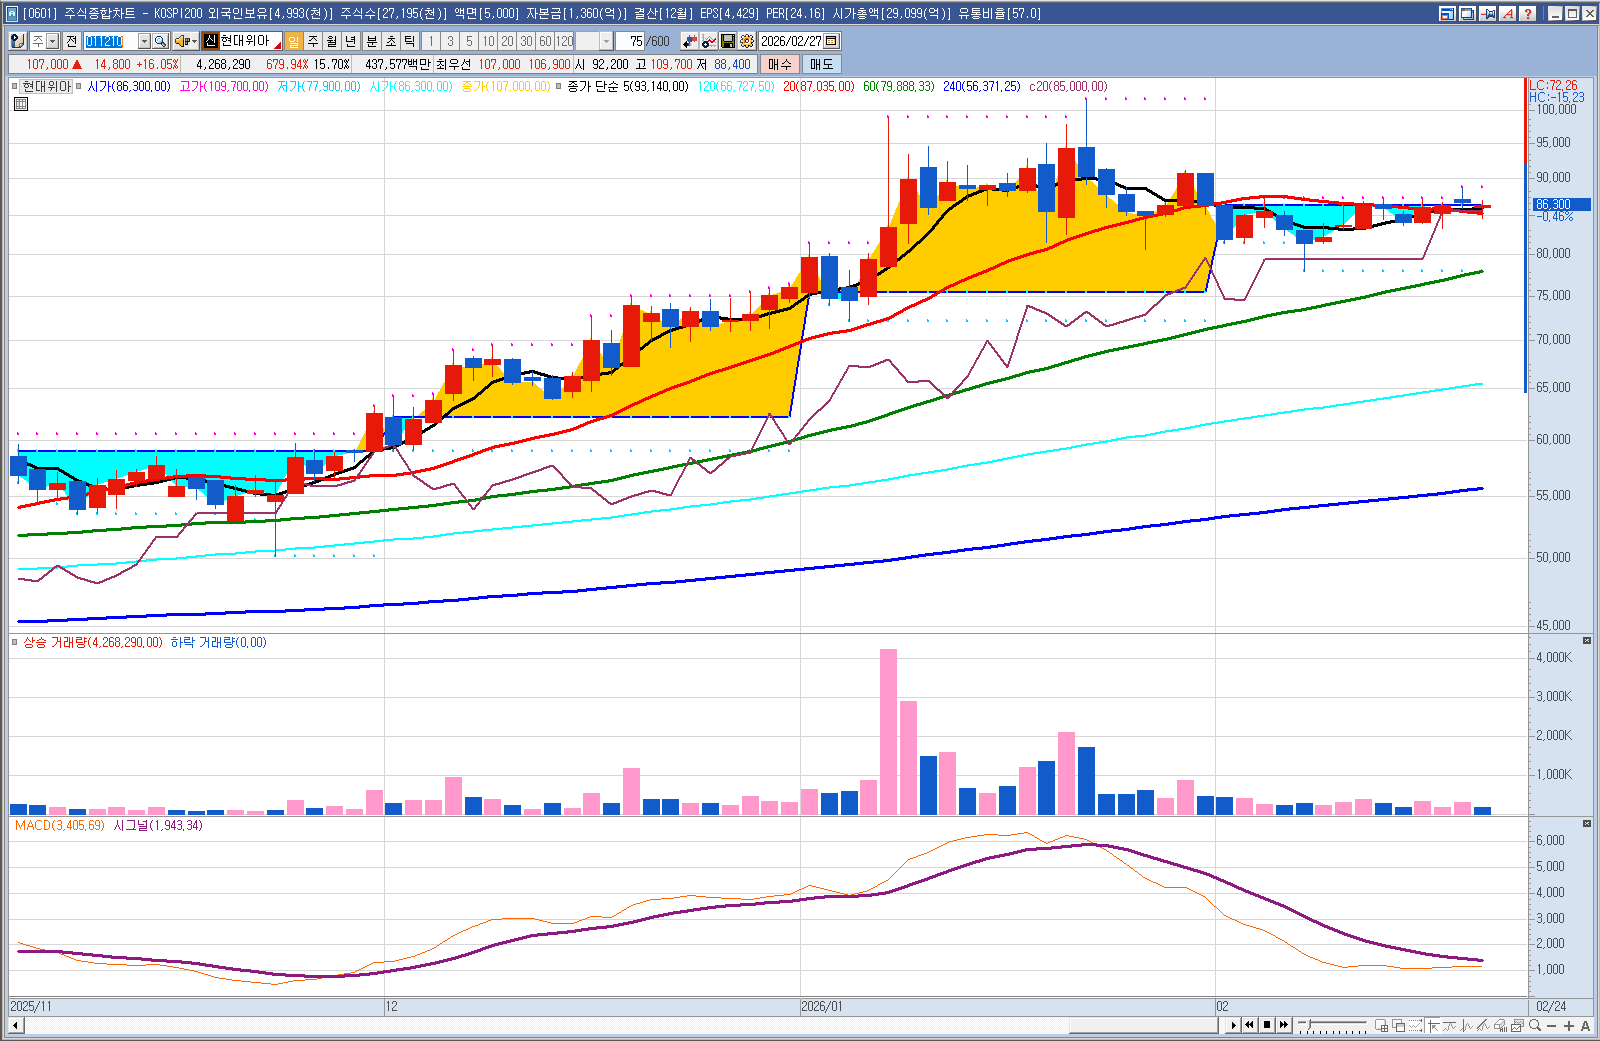Click the stop button in bottom toolbar
Screen dimensions: 1600x1041
click(x=1267, y=1025)
